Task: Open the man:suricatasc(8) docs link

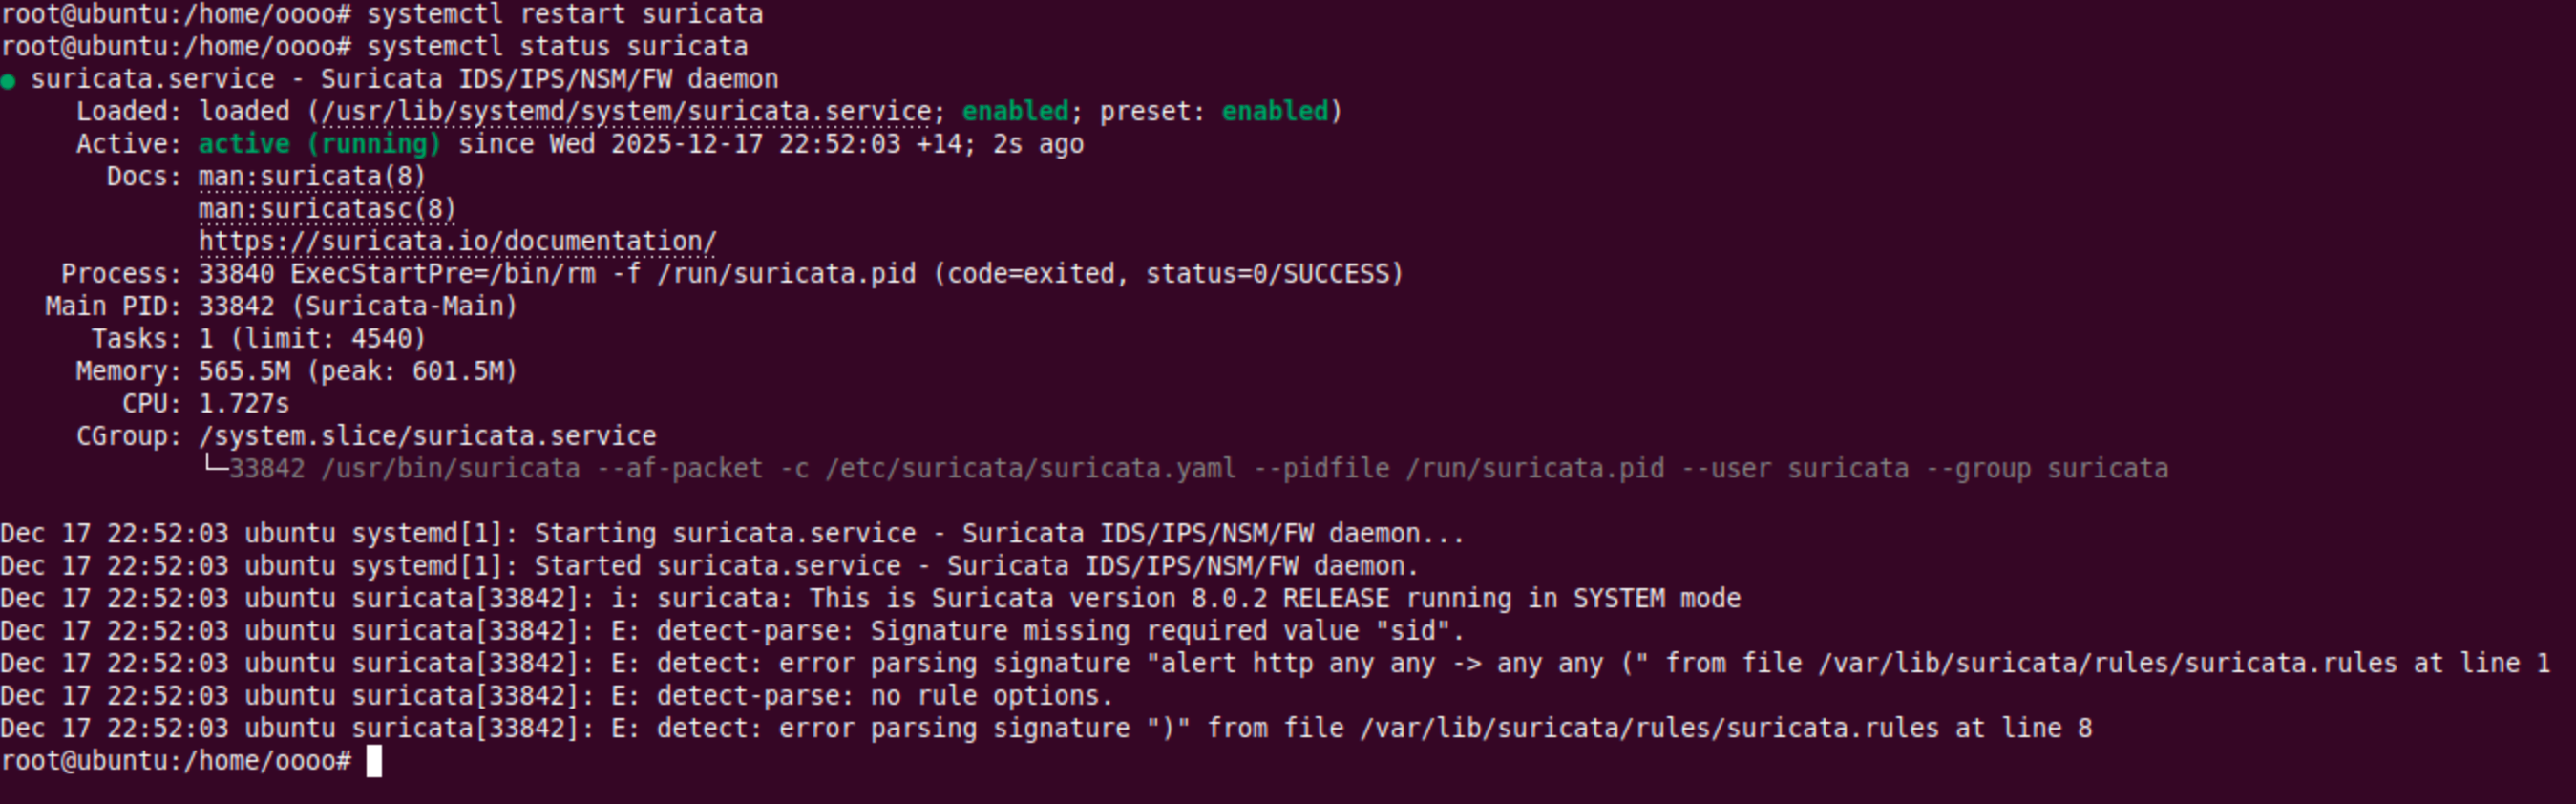Action: coord(327,210)
